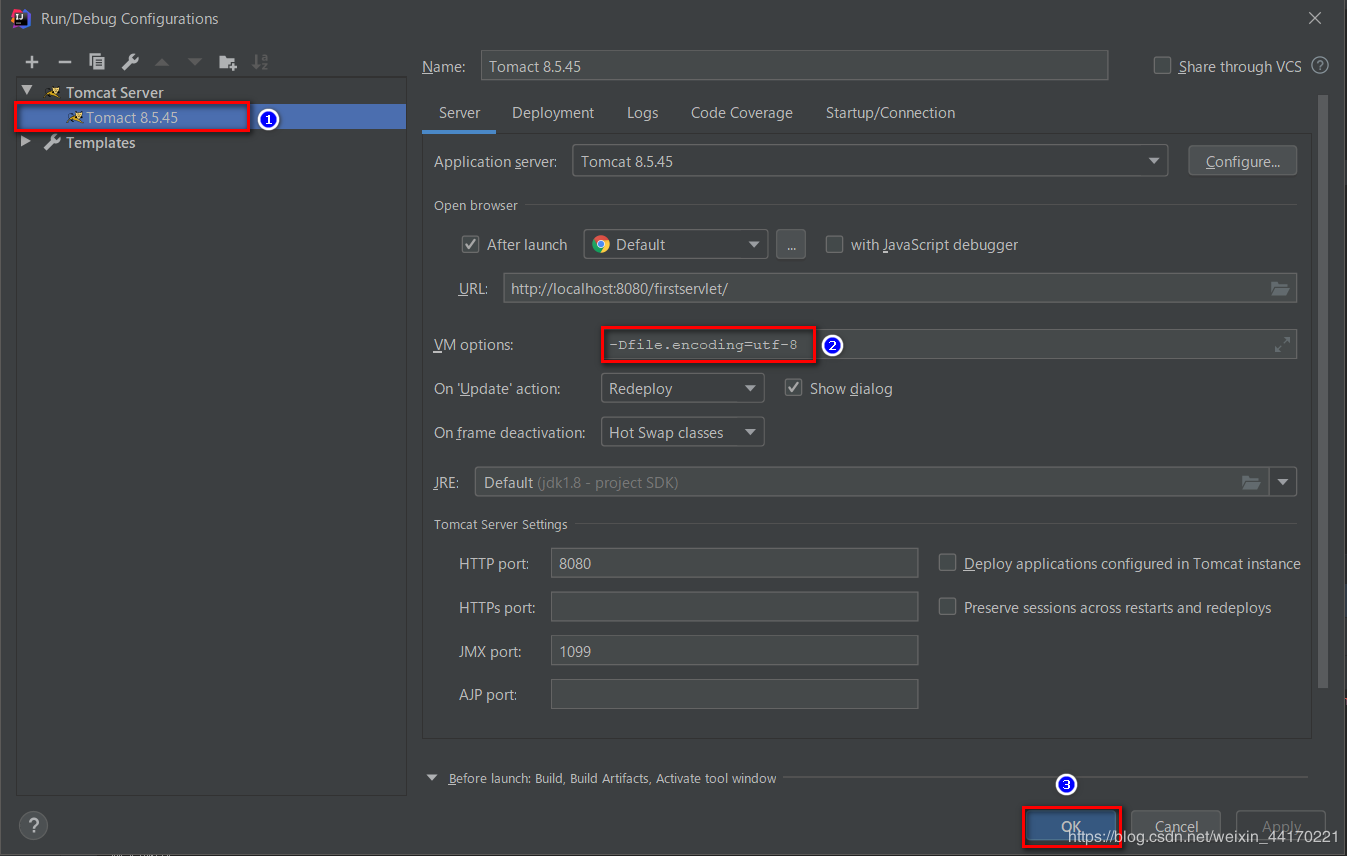Switch to the Deployment tab

tap(553, 113)
